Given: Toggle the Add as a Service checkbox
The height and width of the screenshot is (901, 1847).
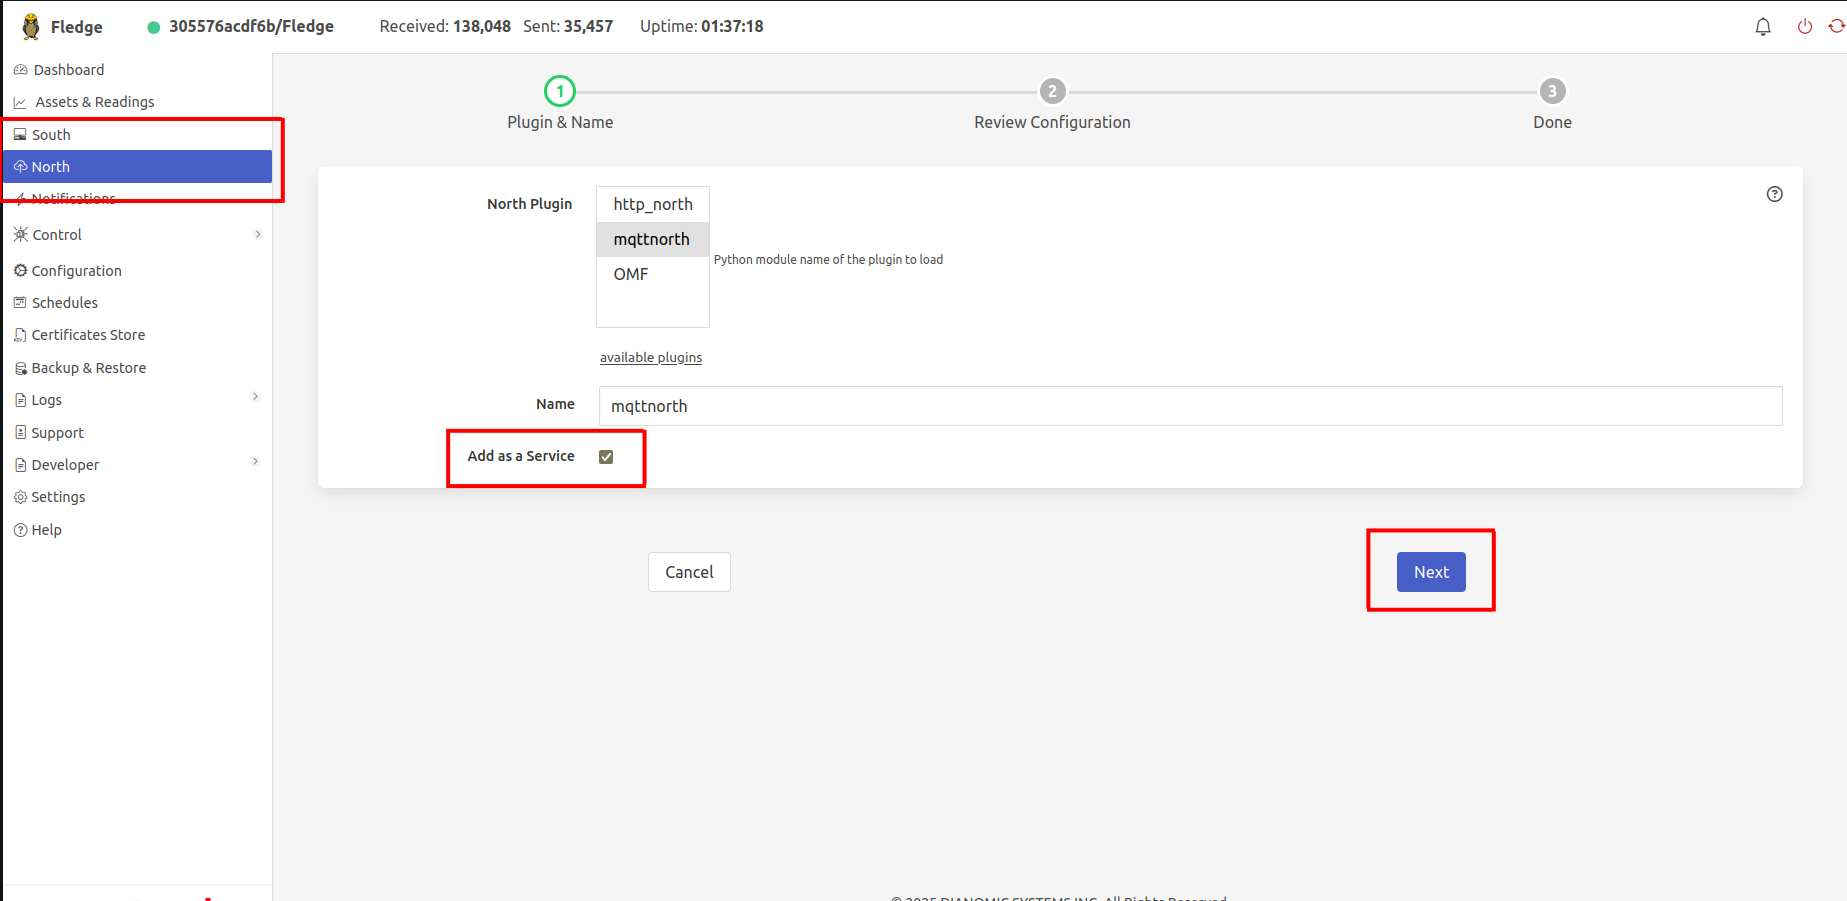Looking at the screenshot, I should [x=606, y=457].
